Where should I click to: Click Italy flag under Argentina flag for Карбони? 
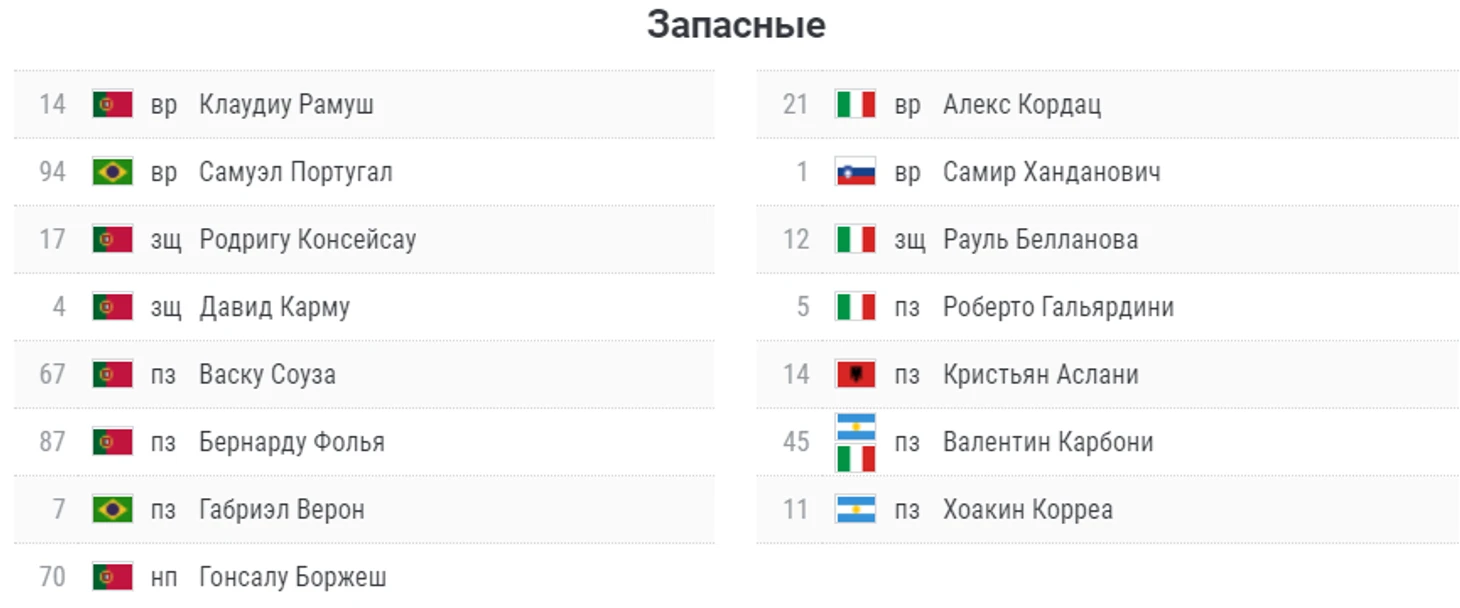click(855, 458)
